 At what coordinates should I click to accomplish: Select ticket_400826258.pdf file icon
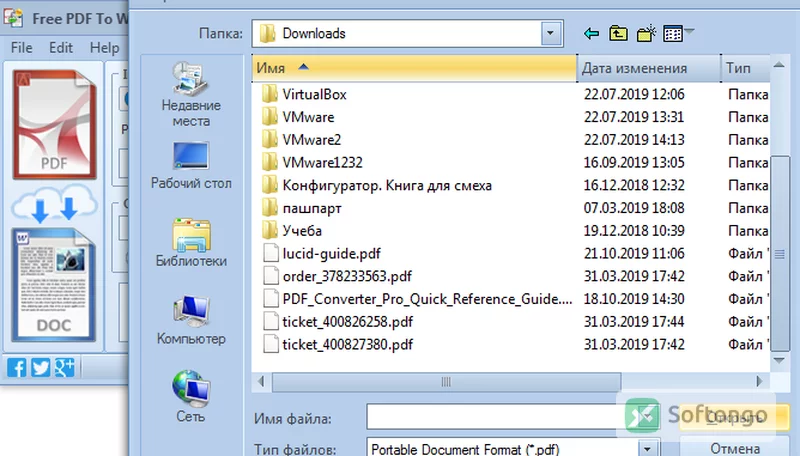click(x=271, y=321)
